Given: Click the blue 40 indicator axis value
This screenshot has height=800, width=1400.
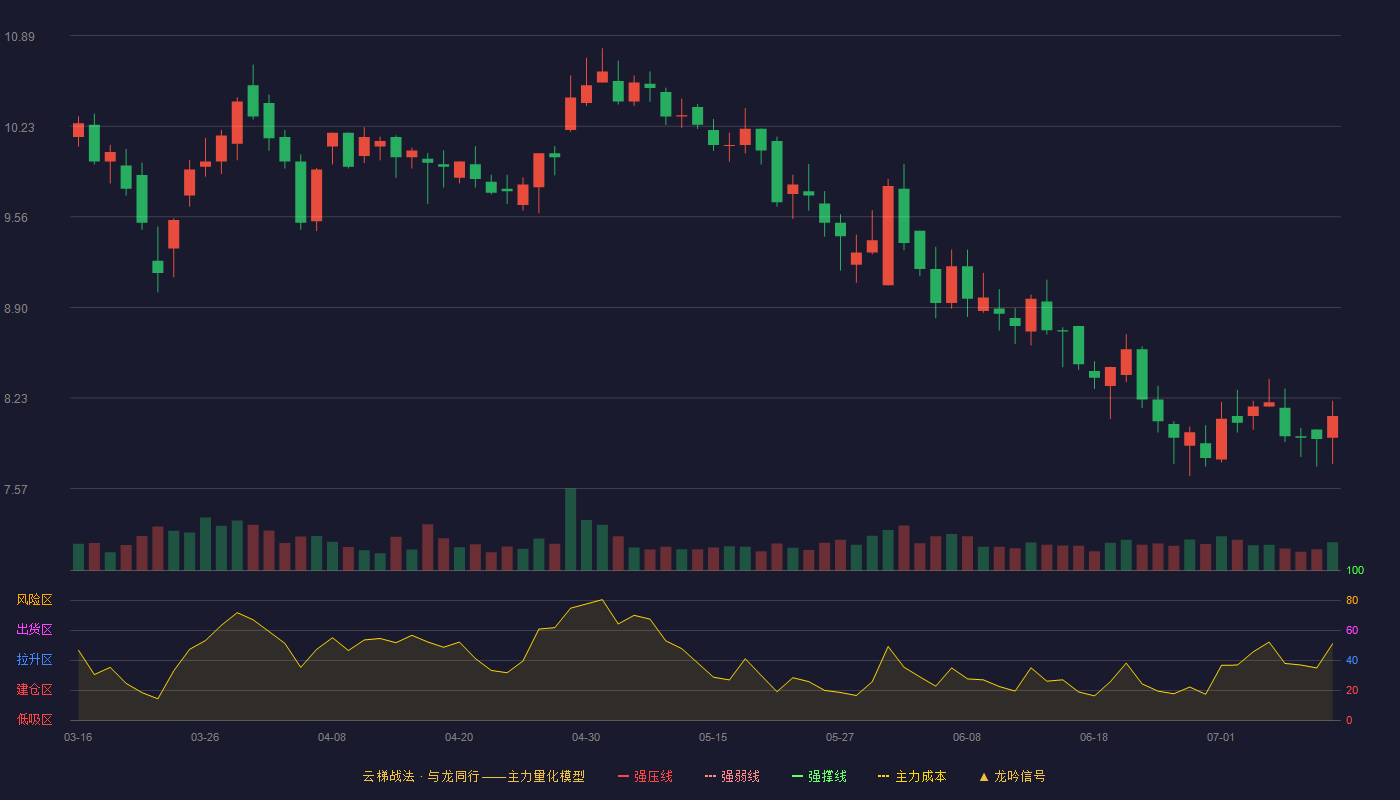Looking at the screenshot, I should (x=1352, y=661).
